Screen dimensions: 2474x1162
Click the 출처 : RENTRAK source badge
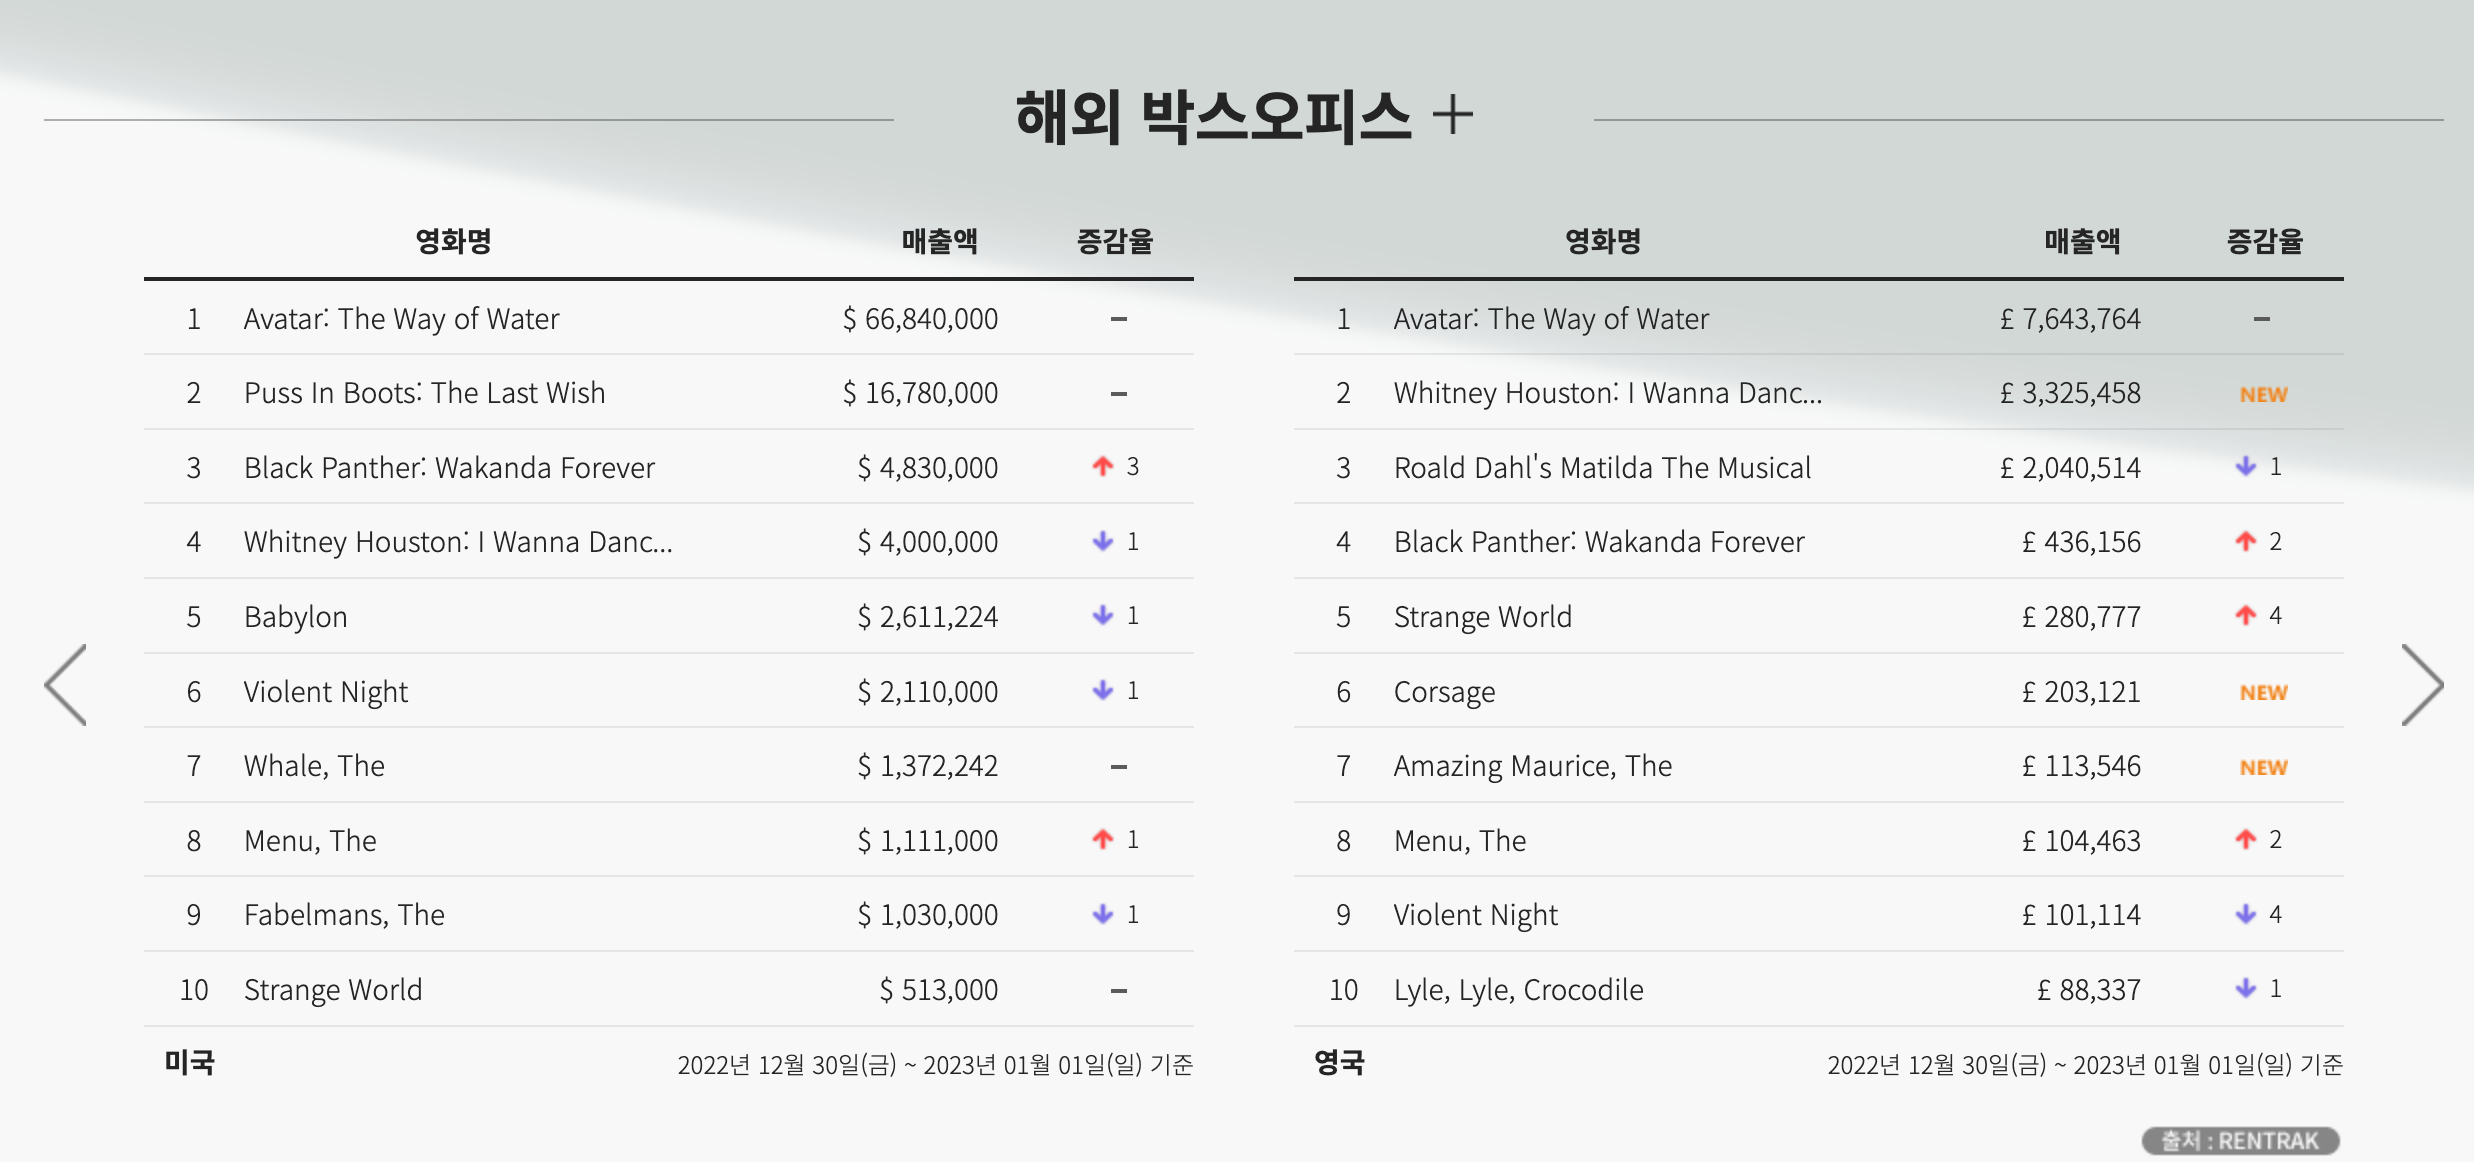pos(2240,1140)
